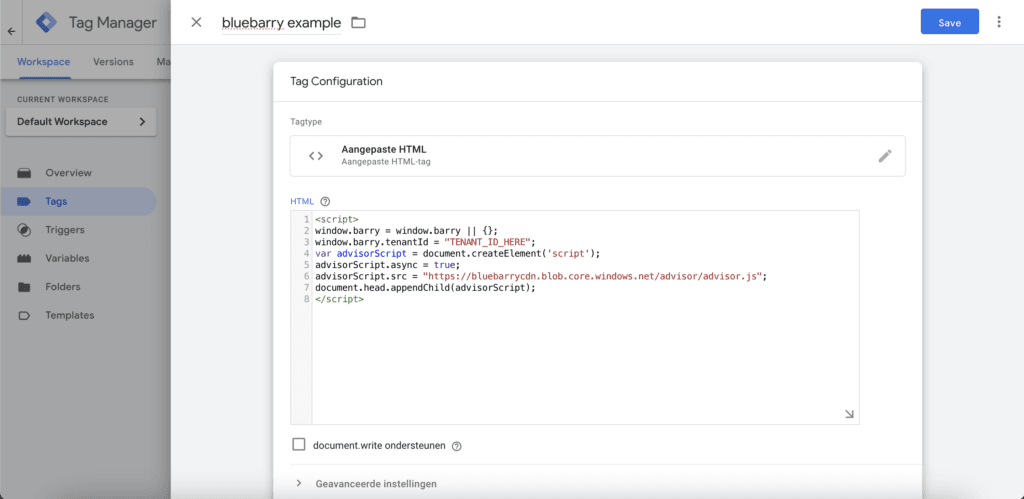Close the bluebarry example tag editor

pos(196,22)
